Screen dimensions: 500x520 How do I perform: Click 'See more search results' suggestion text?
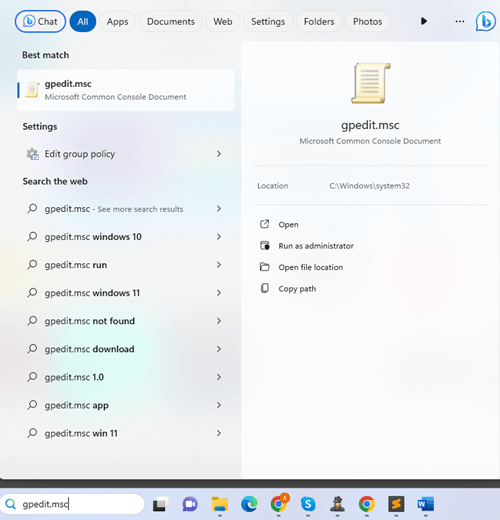(x=140, y=209)
